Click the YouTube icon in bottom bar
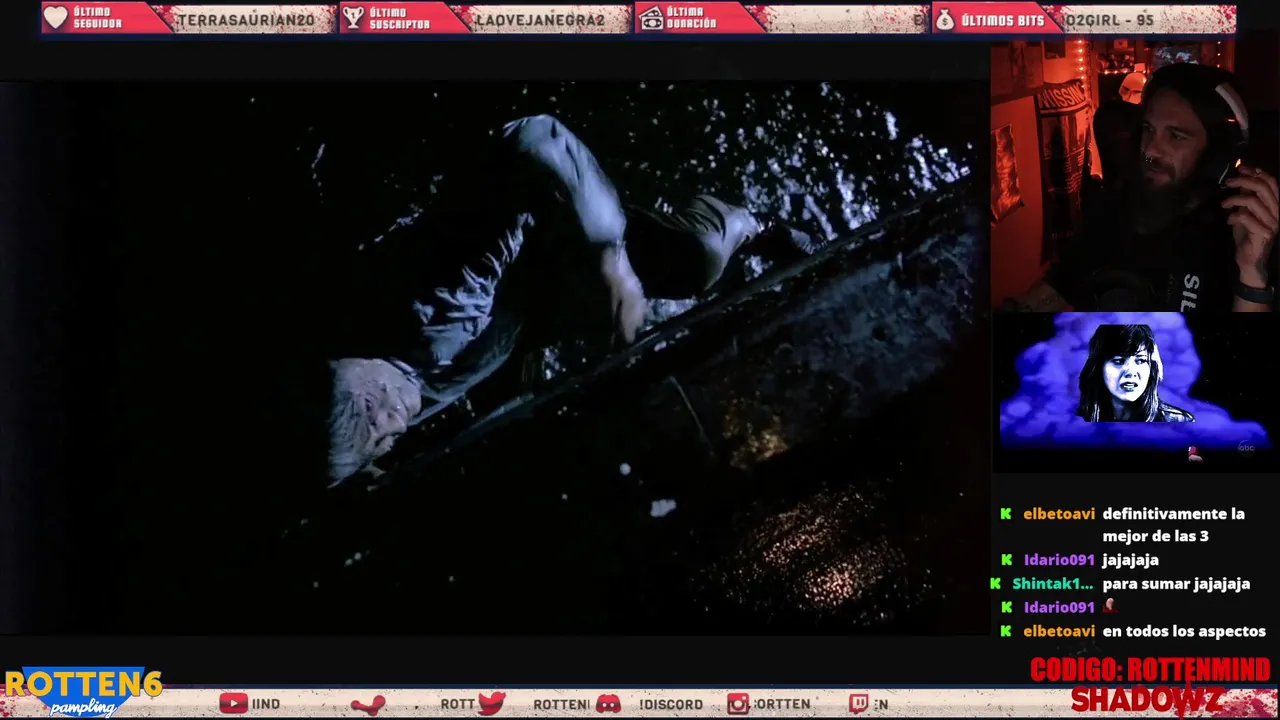1280x720 pixels. coord(233,704)
